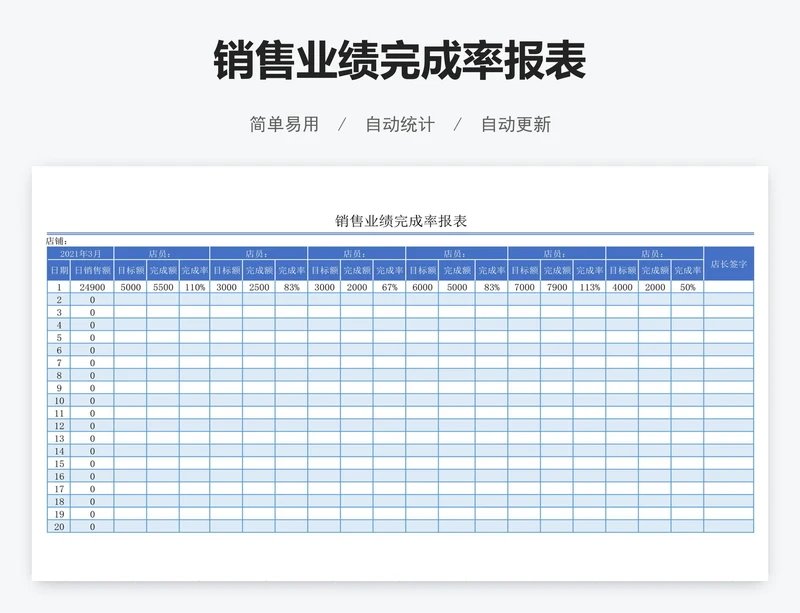Screen dimensions: 800x613
Task: Select the target amount cell 6000
Action: pos(422,287)
